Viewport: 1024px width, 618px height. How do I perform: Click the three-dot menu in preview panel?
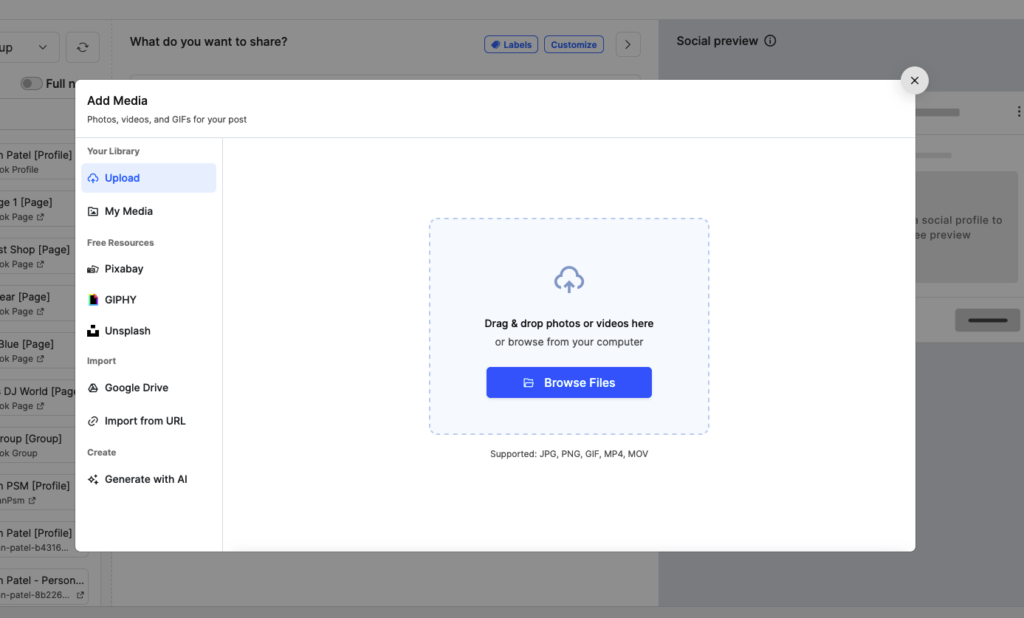tap(1018, 111)
